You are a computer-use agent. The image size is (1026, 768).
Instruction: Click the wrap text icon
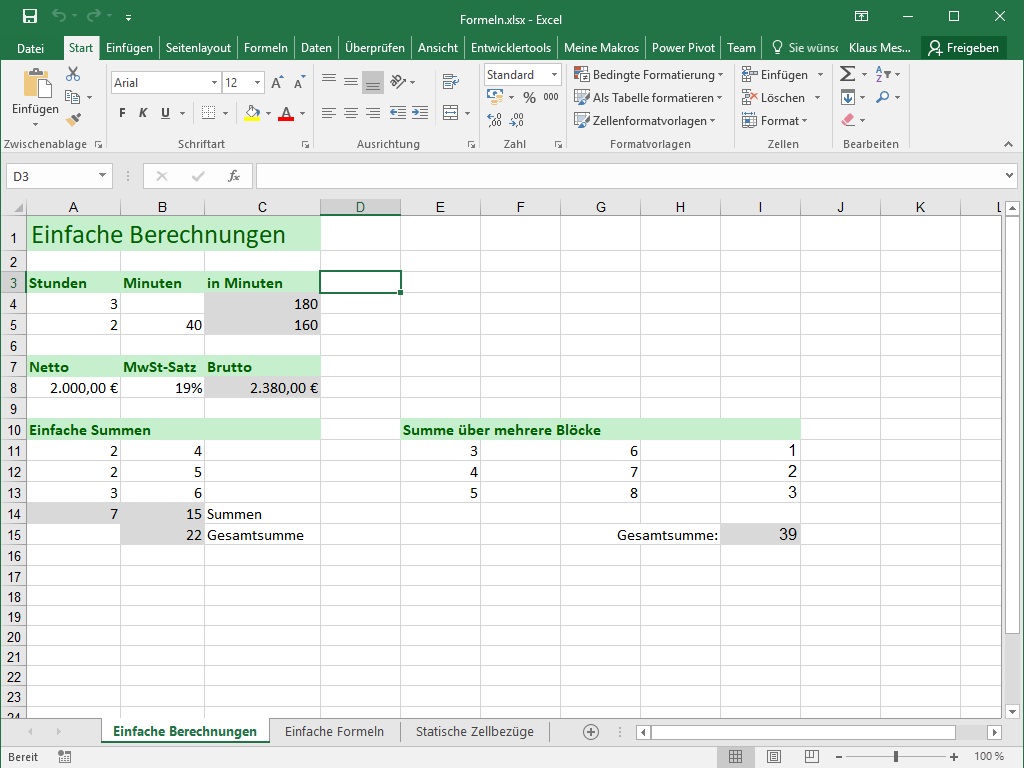pos(451,82)
